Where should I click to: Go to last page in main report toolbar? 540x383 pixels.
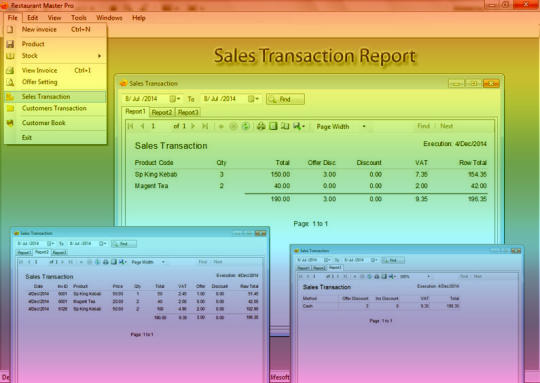205,126
